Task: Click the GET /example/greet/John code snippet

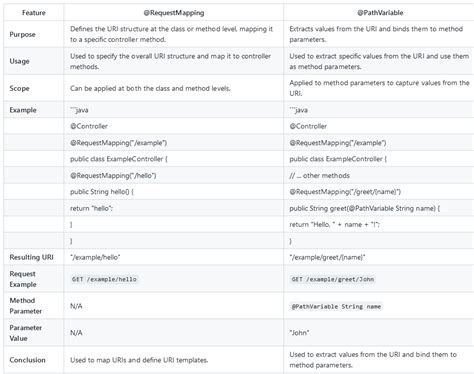Action: (x=333, y=279)
